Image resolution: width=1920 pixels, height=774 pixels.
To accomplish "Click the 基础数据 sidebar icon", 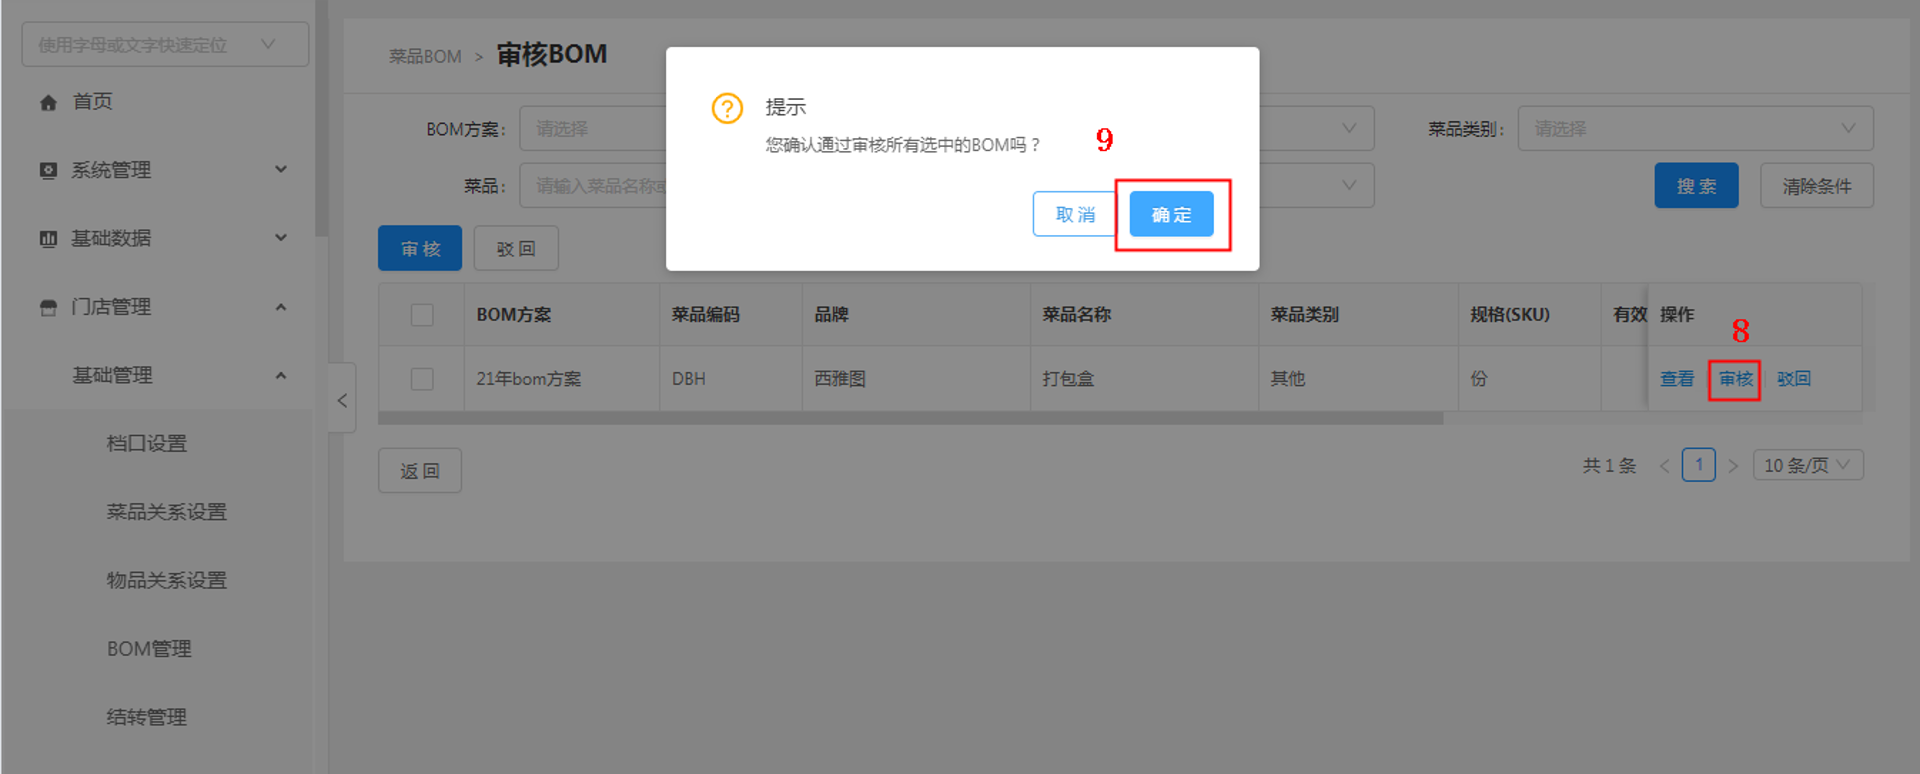I will tap(48, 238).
